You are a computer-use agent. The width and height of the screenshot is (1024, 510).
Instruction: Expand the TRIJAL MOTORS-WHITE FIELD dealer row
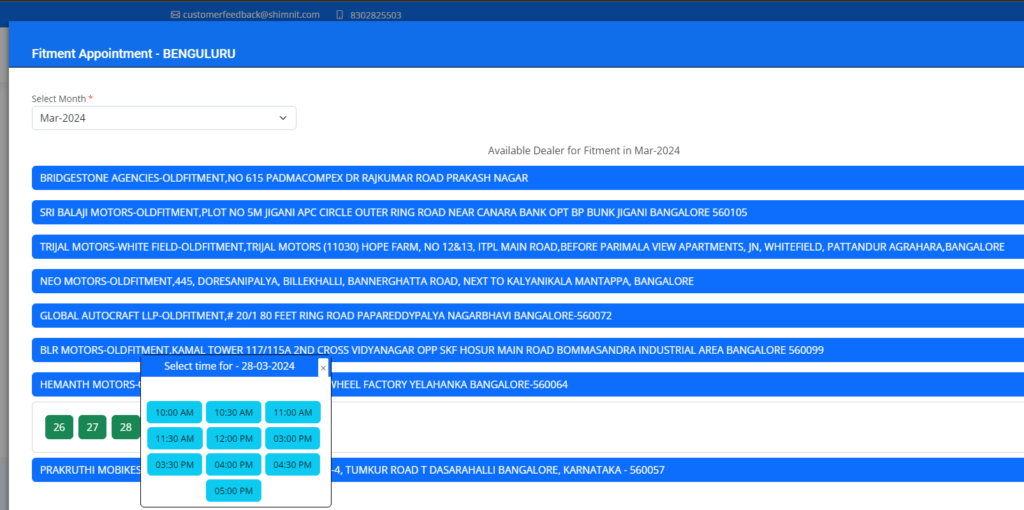(x=528, y=247)
